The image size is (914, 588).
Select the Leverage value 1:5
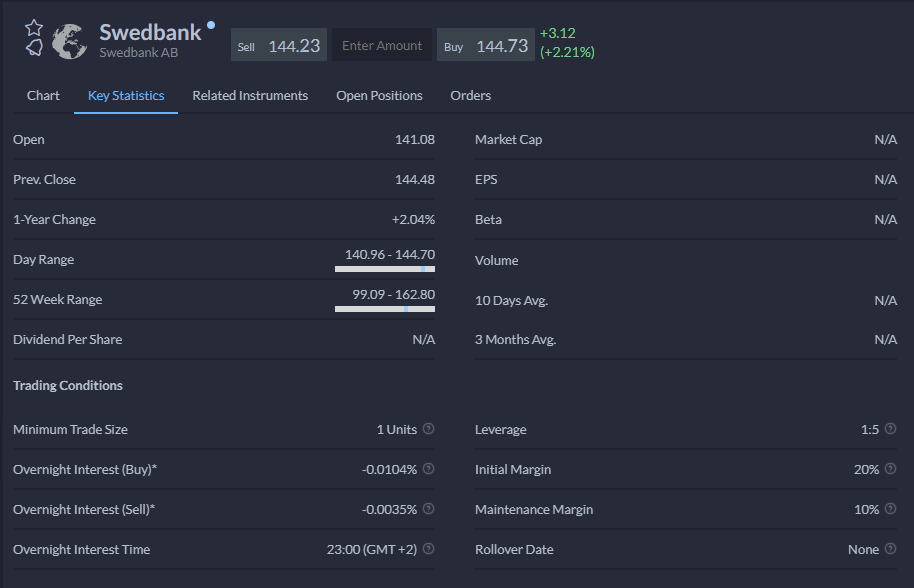(870, 429)
